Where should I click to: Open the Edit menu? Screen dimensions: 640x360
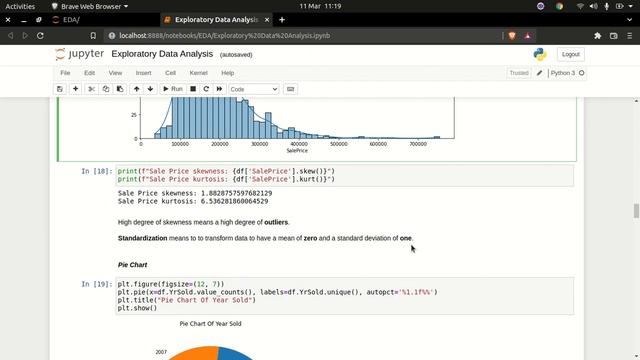89,73
